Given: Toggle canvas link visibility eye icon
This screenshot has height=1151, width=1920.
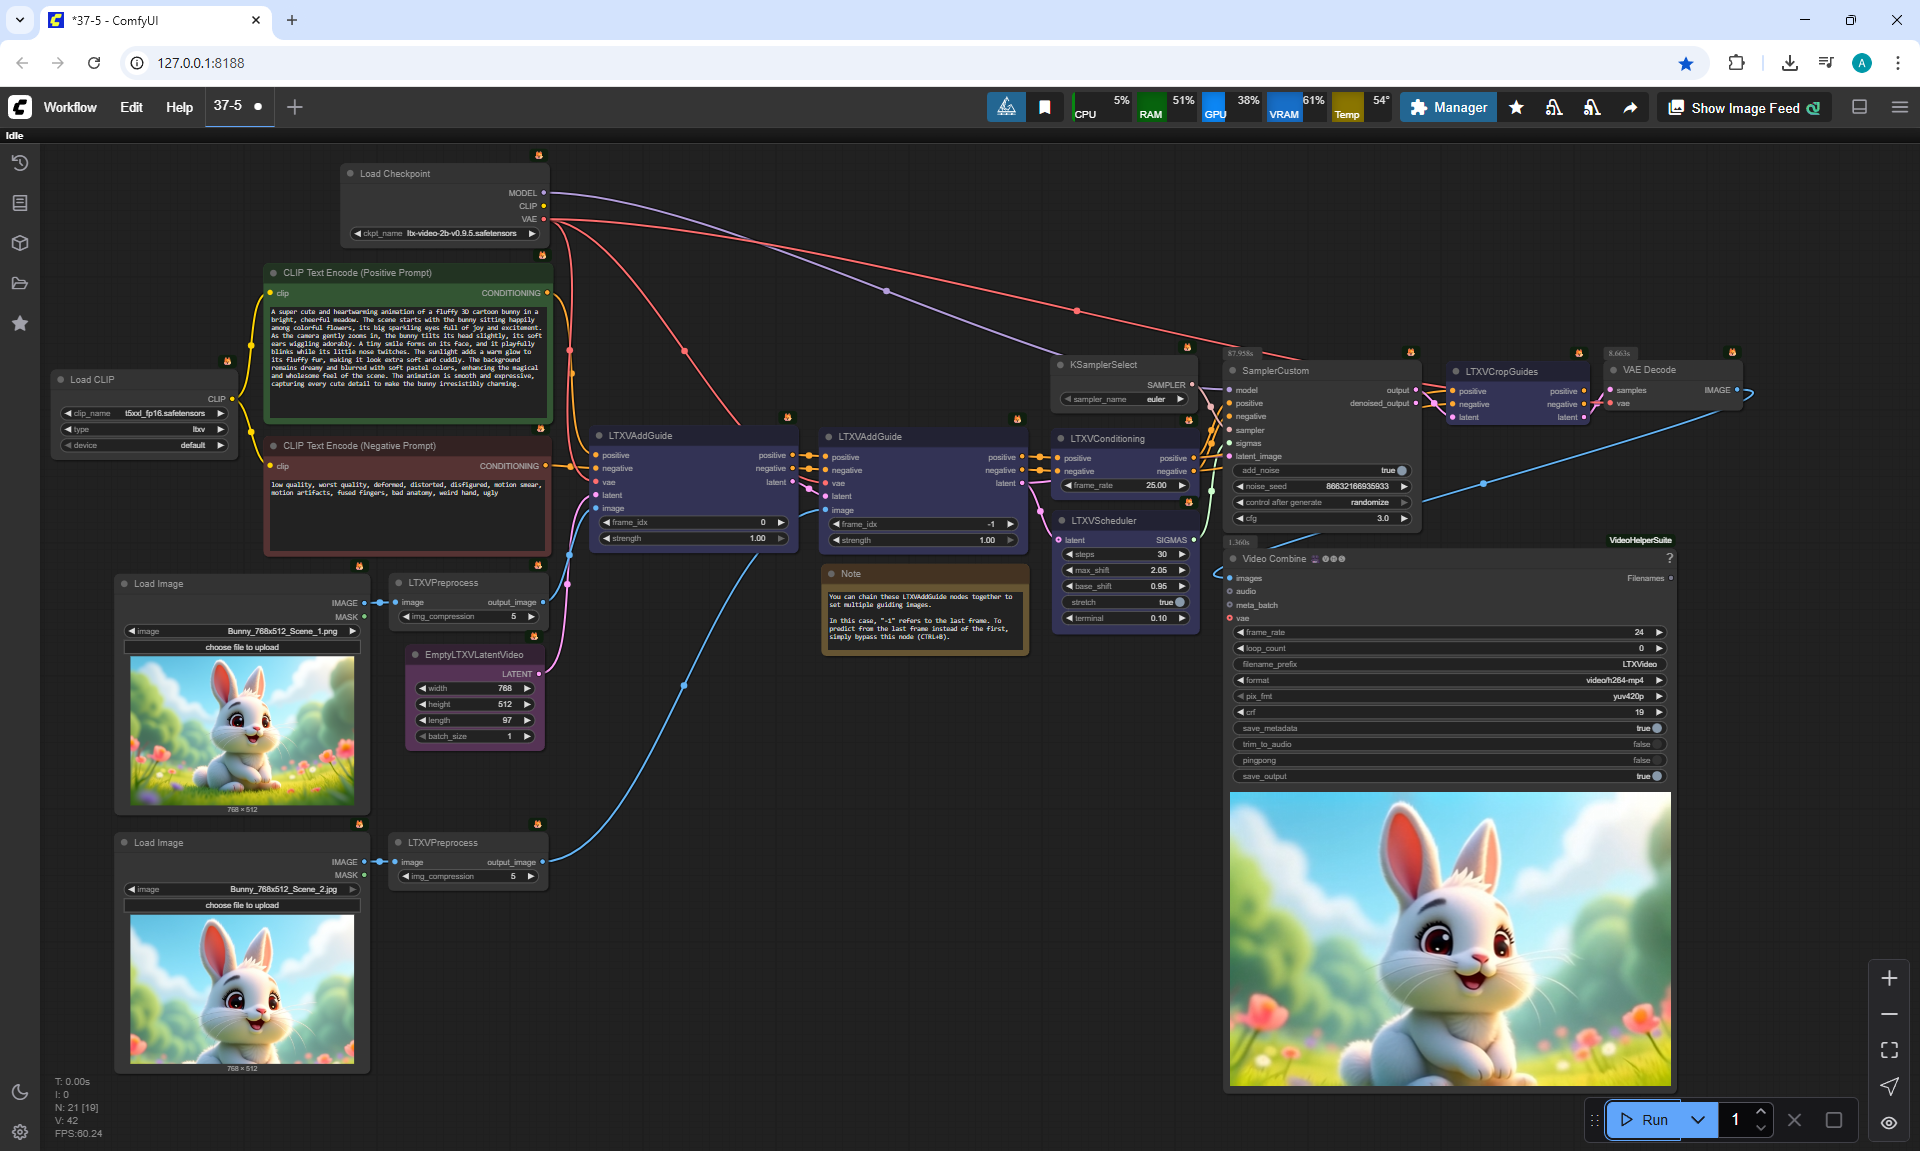Looking at the screenshot, I should tap(1889, 1123).
